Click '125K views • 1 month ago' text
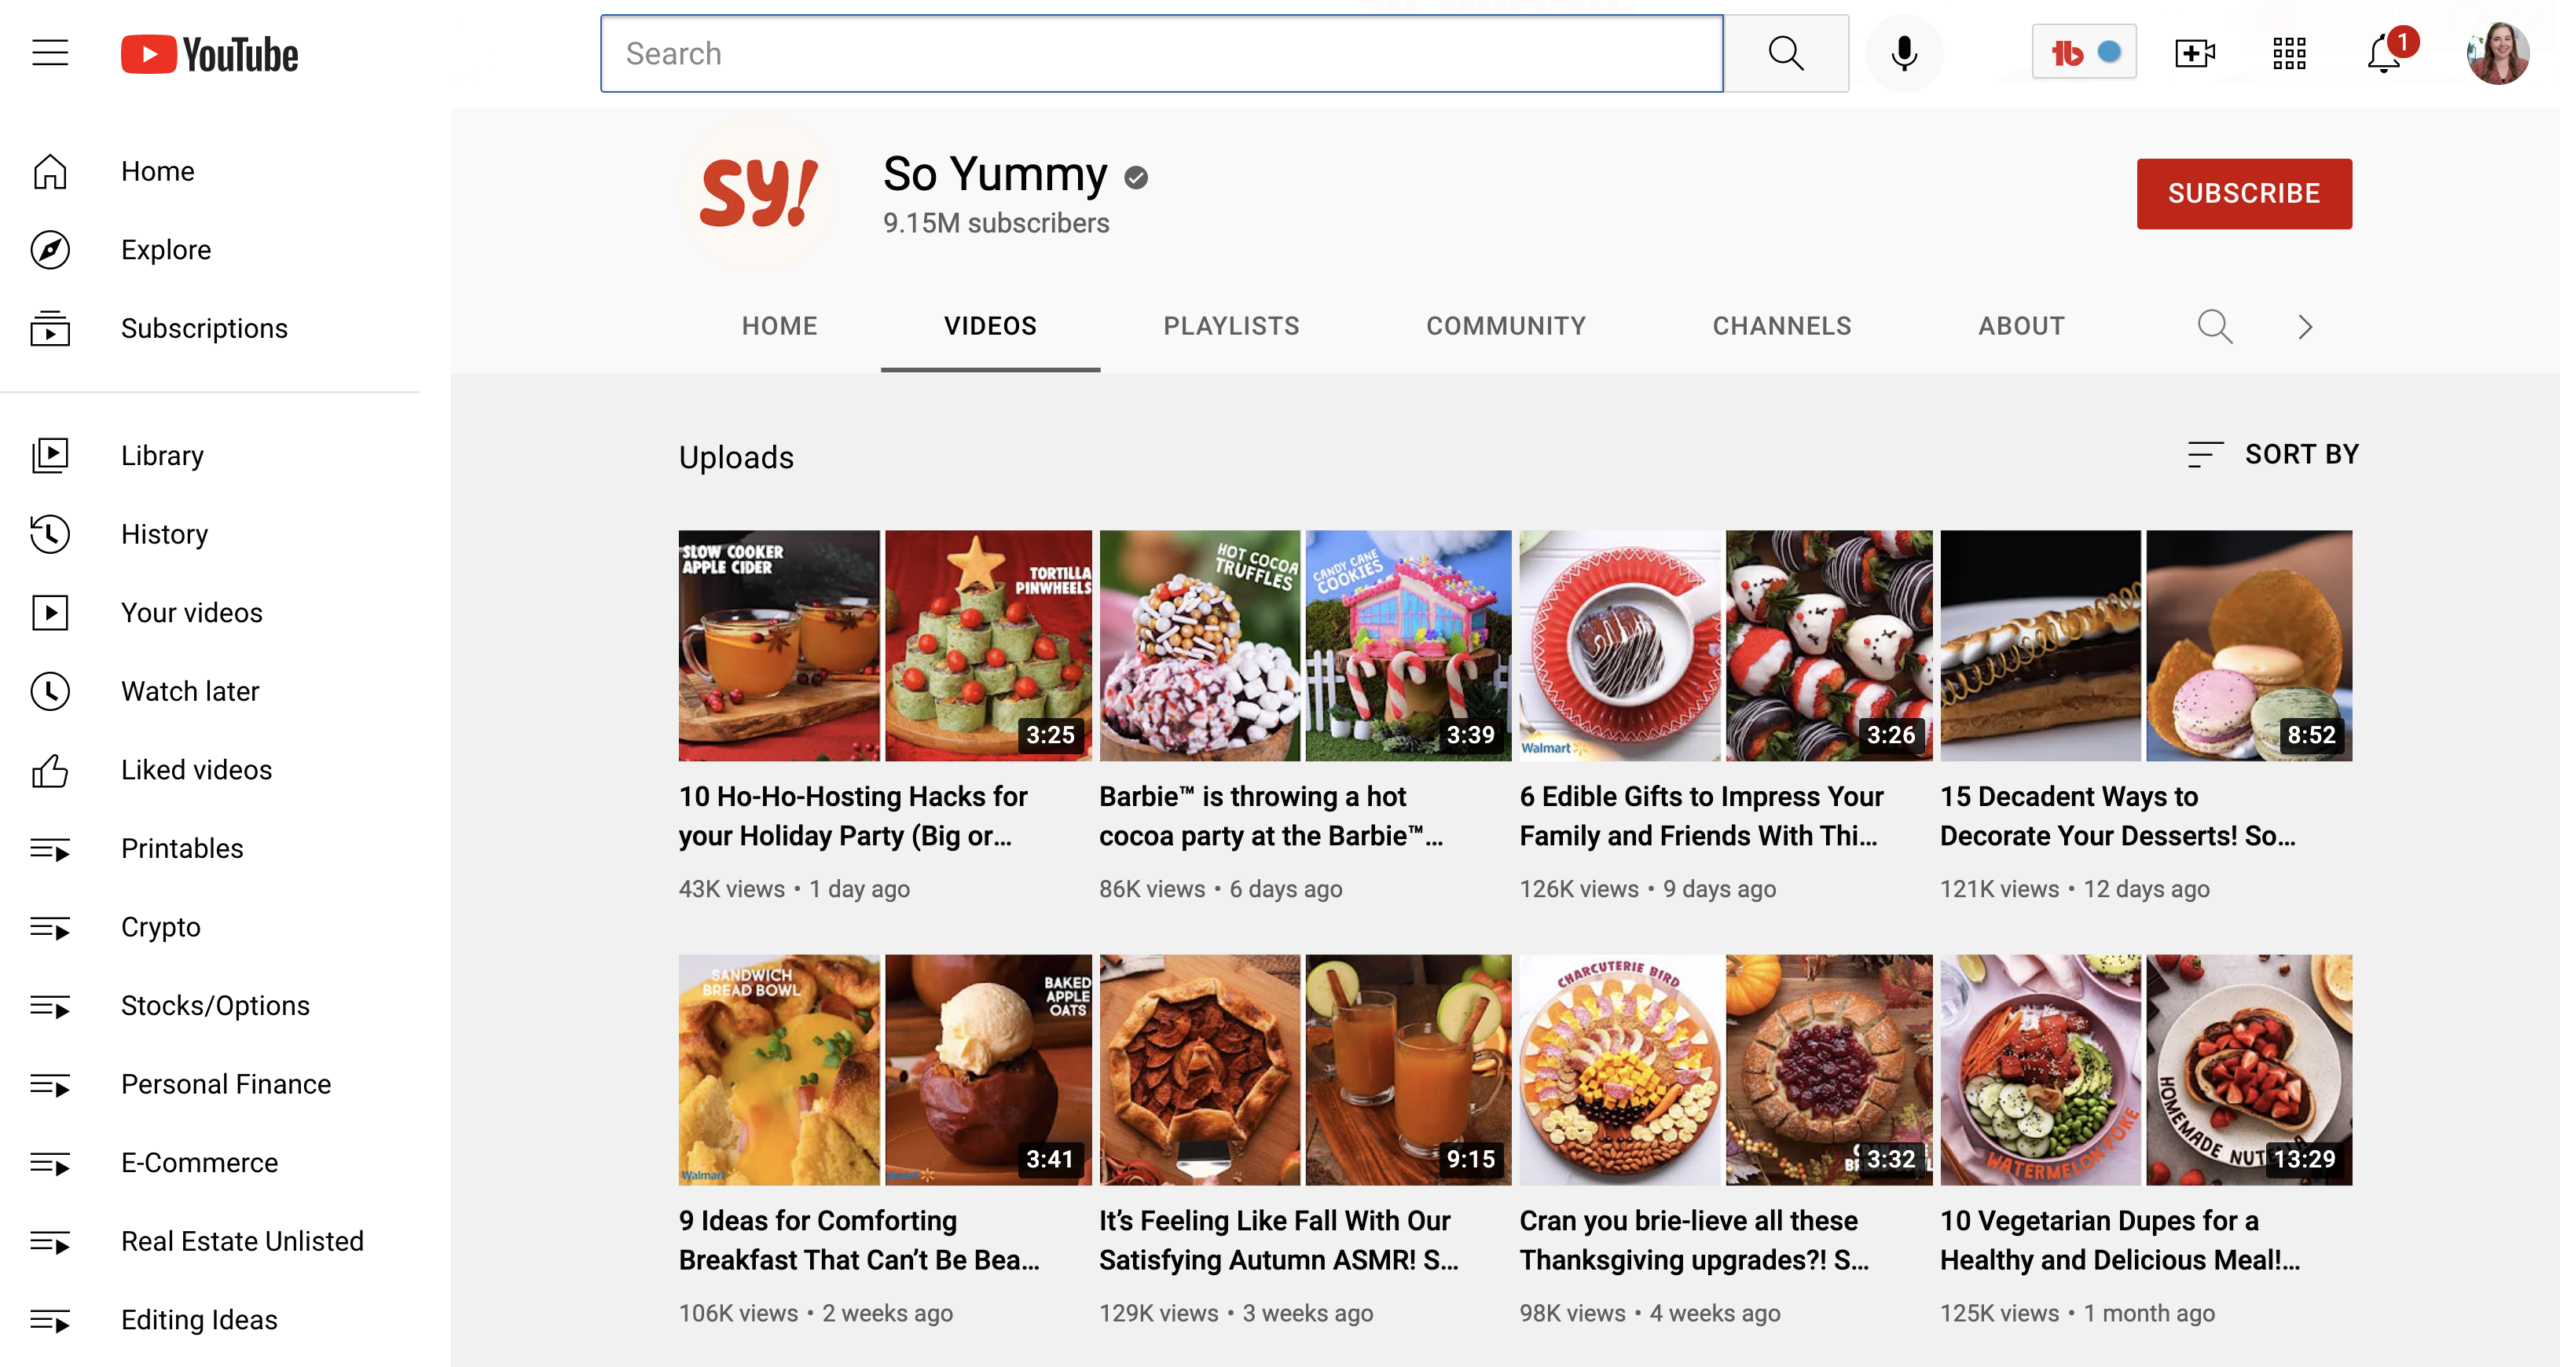This screenshot has height=1367, width=2560. click(2077, 1313)
